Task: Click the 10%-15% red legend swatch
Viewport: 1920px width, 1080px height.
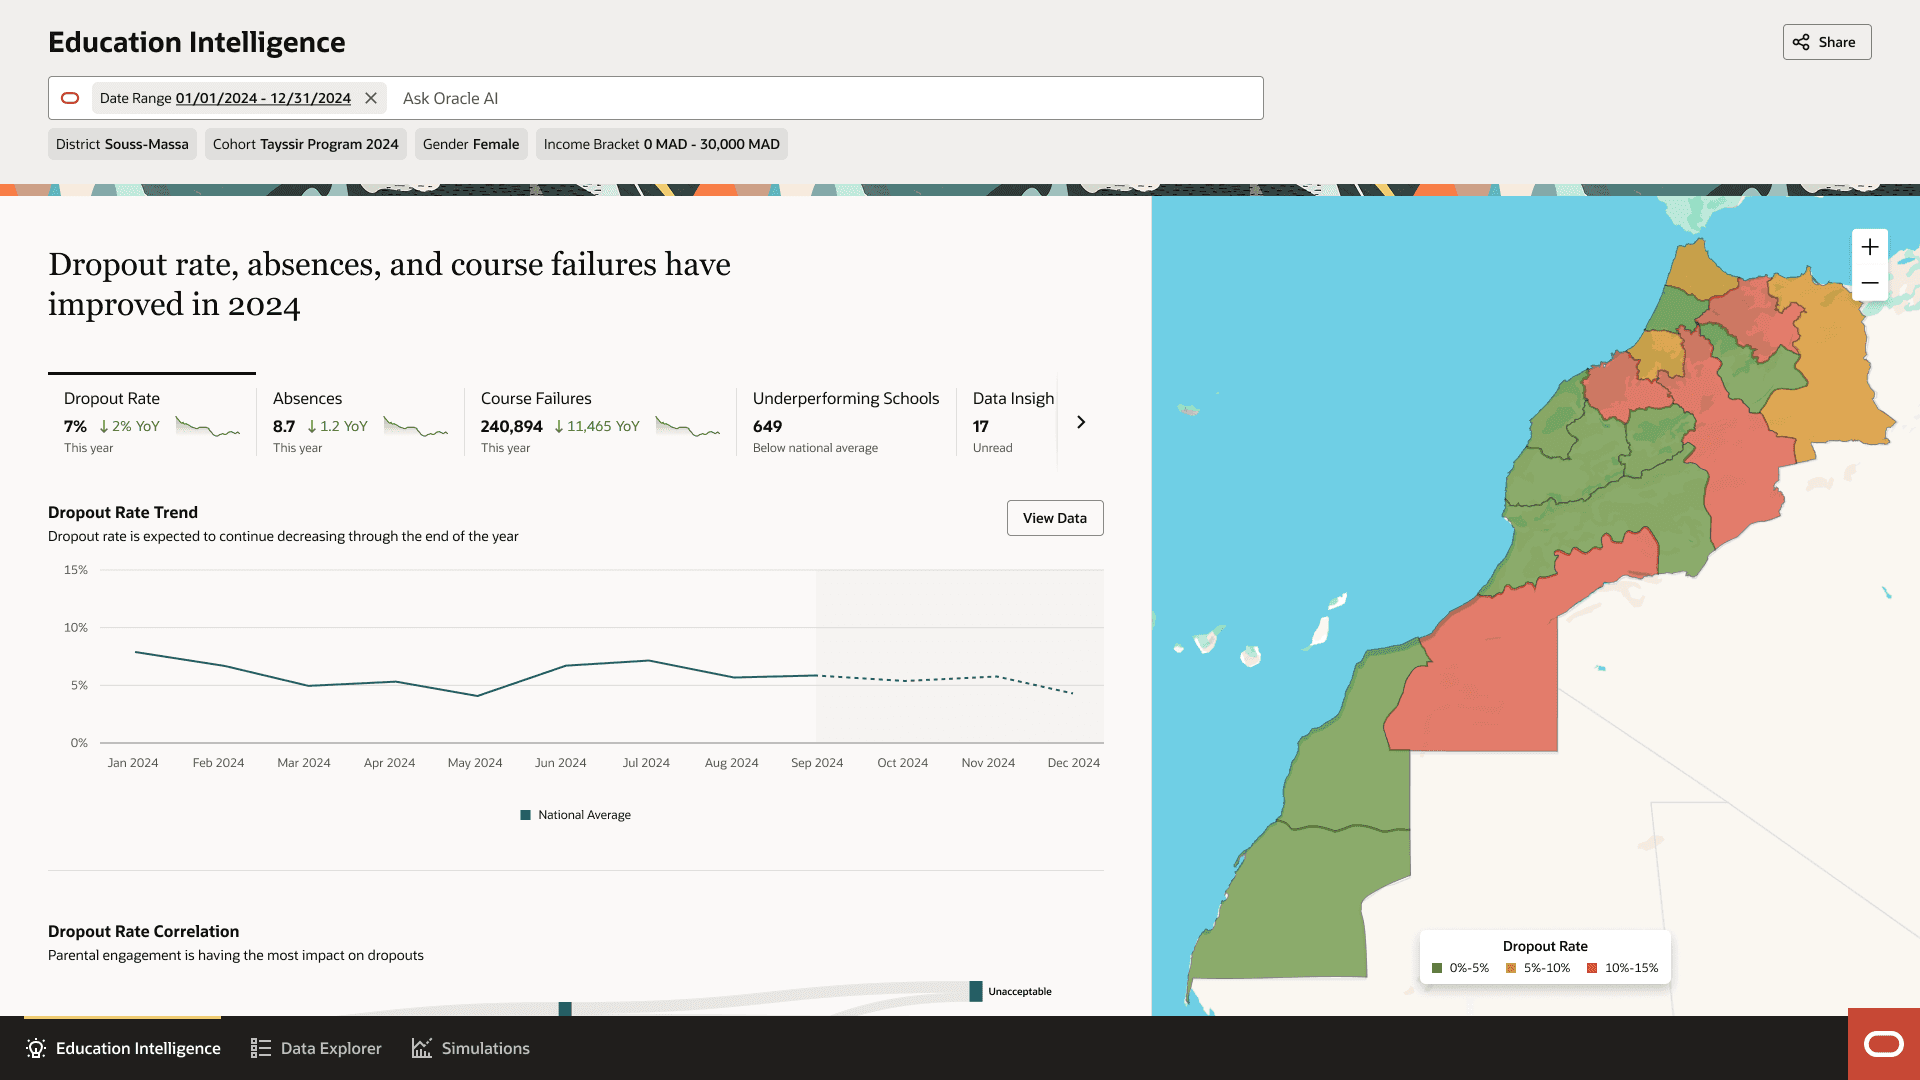Action: (x=1592, y=968)
